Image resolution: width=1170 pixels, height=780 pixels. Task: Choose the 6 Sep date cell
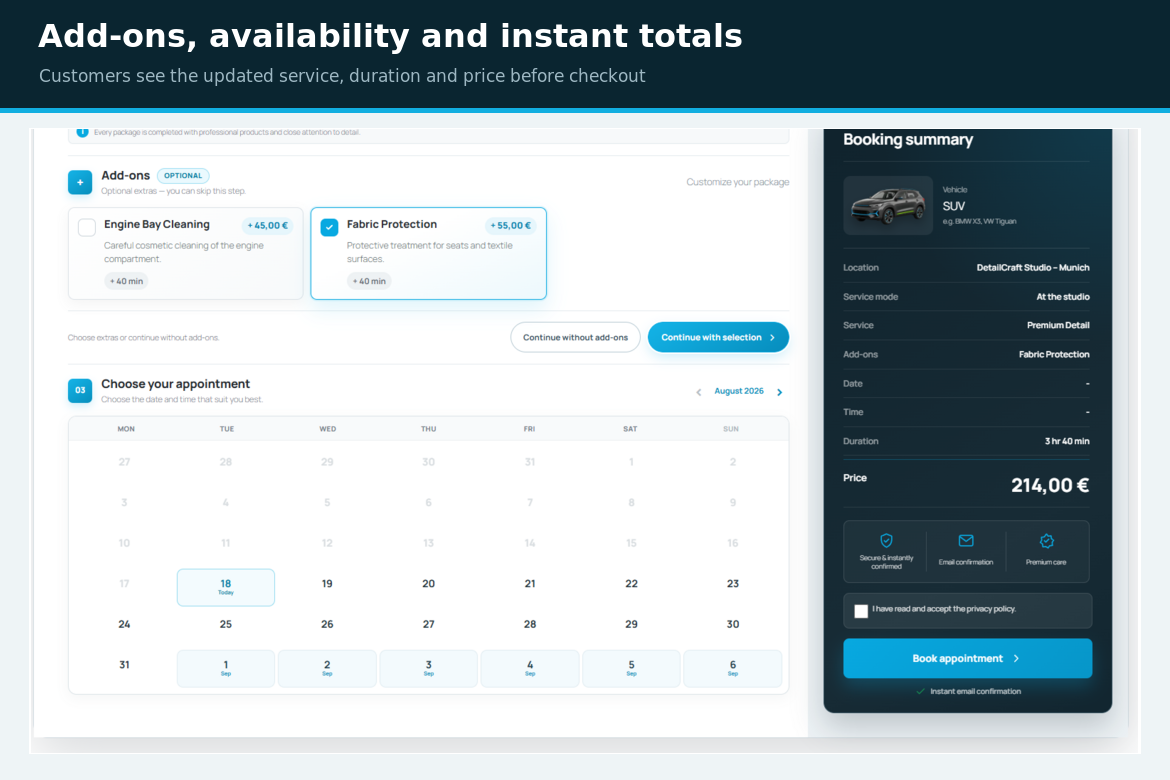pyautogui.click(x=733, y=668)
